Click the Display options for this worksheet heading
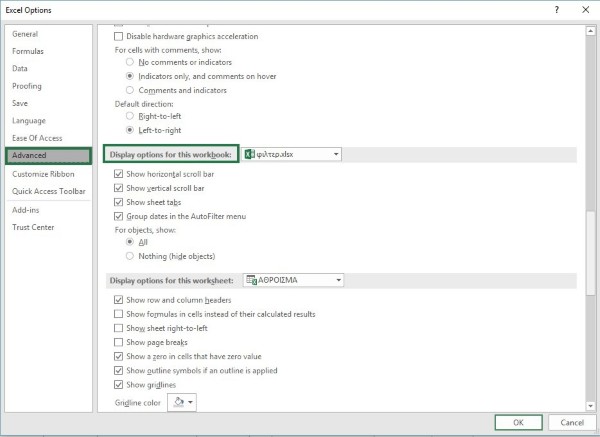This screenshot has width=600, height=437. coord(171,280)
